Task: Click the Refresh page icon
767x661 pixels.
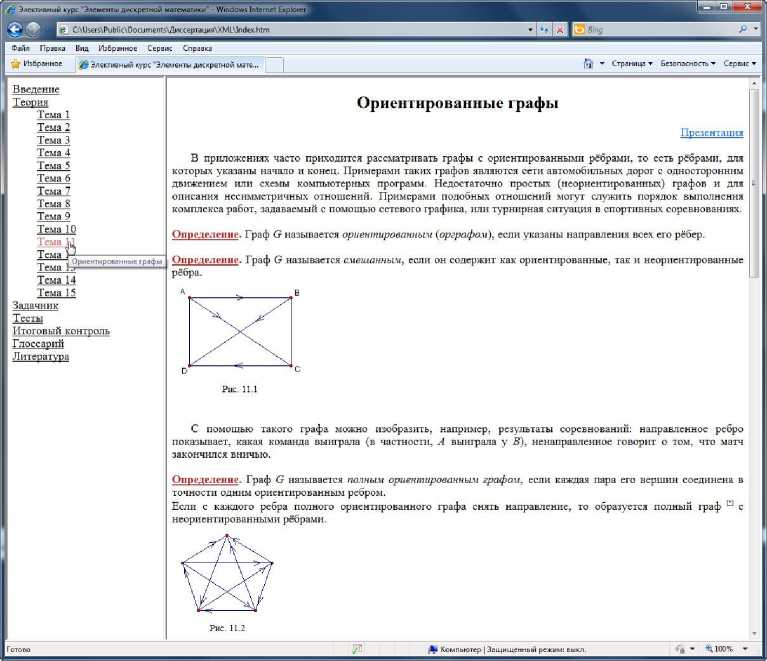Action: click(x=543, y=30)
